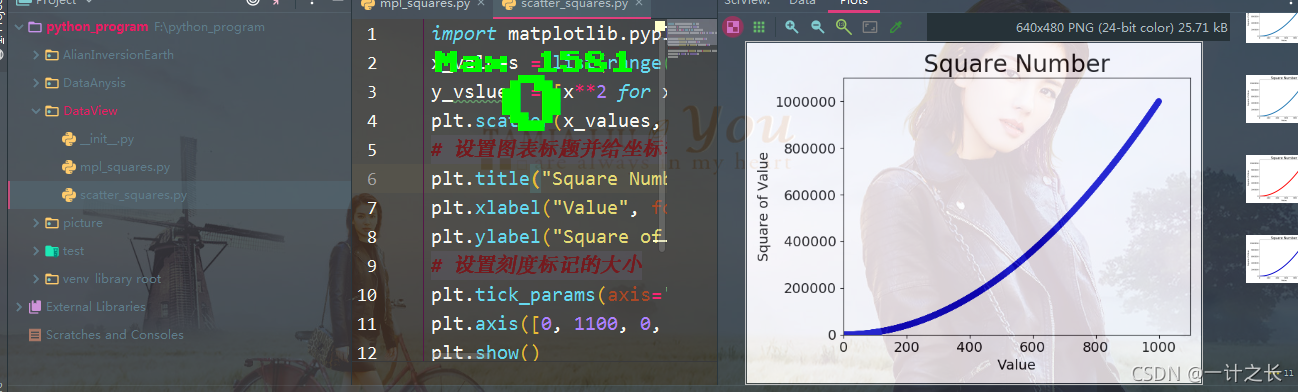
Task: Zoom in on the plot image
Action: (x=791, y=27)
